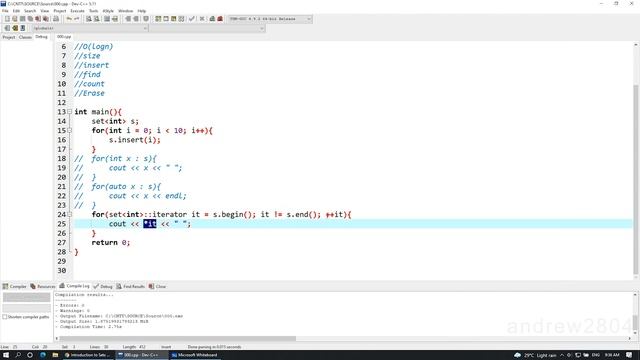The height and width of the screenshot is (360, 640).
Task: Click the red Delete Profiling Information icon
Action: [220, 19]
